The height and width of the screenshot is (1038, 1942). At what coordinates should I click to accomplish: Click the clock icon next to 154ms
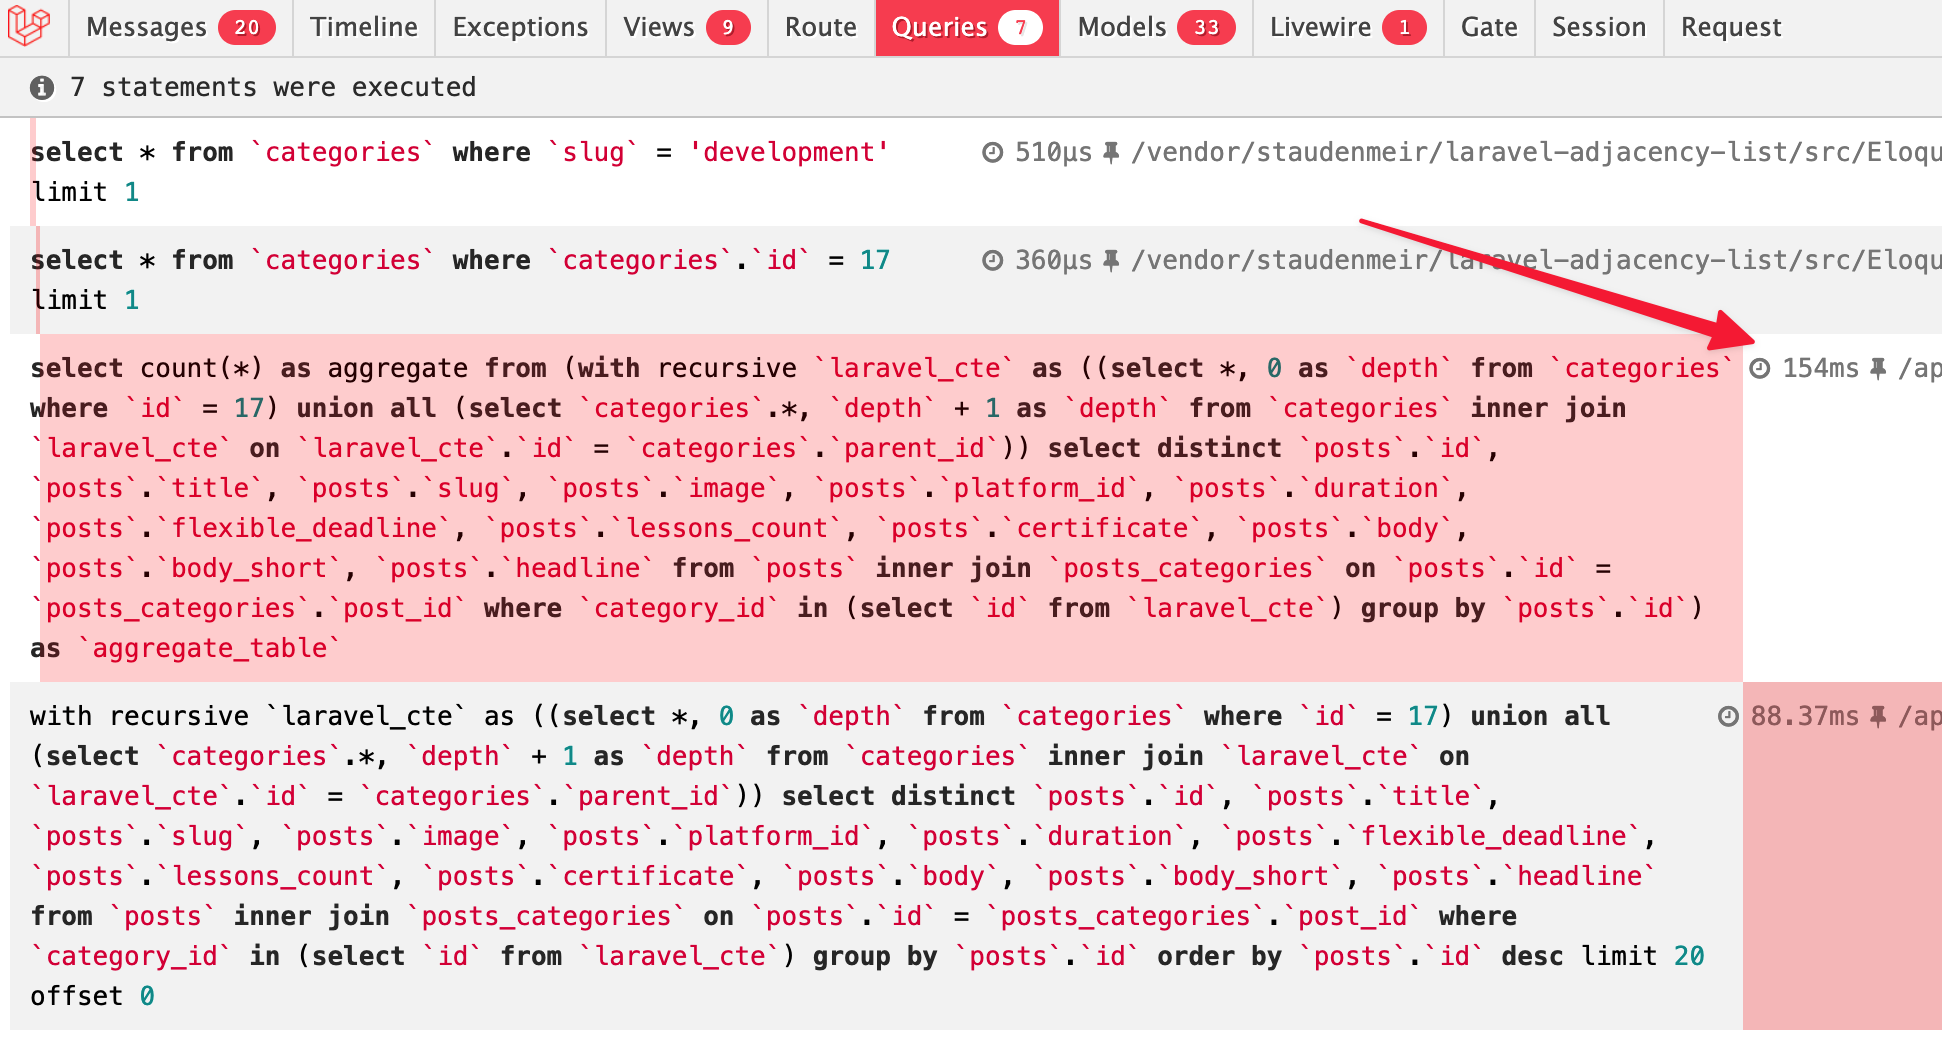[x=1760, y=368]
